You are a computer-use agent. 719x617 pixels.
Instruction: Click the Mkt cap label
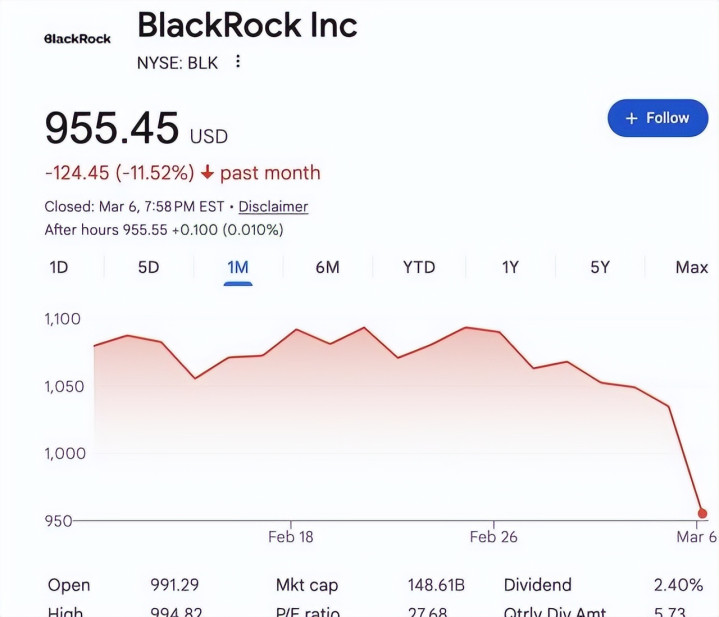coord(307,585)
